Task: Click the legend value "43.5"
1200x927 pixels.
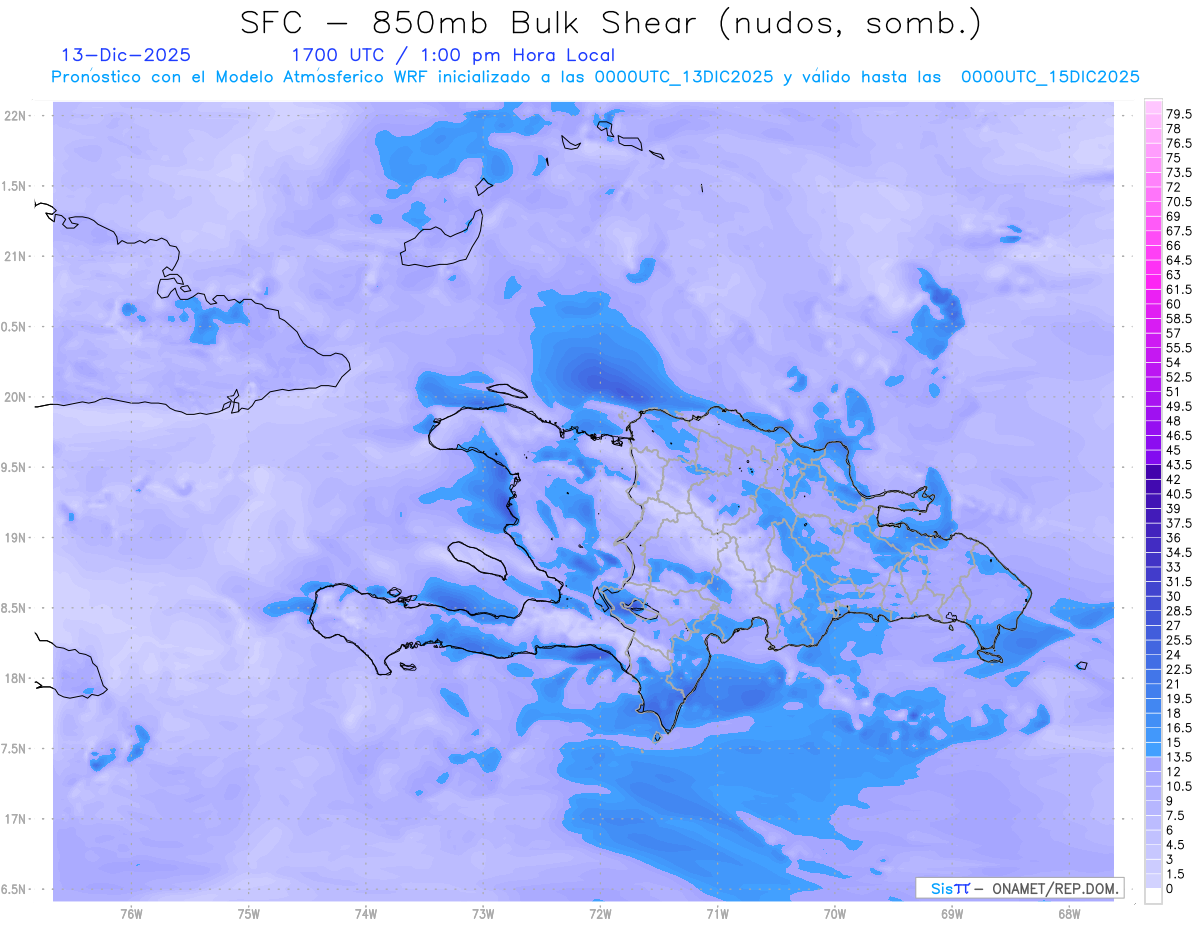Action: pyautogui.click(x=1179, y=465)
